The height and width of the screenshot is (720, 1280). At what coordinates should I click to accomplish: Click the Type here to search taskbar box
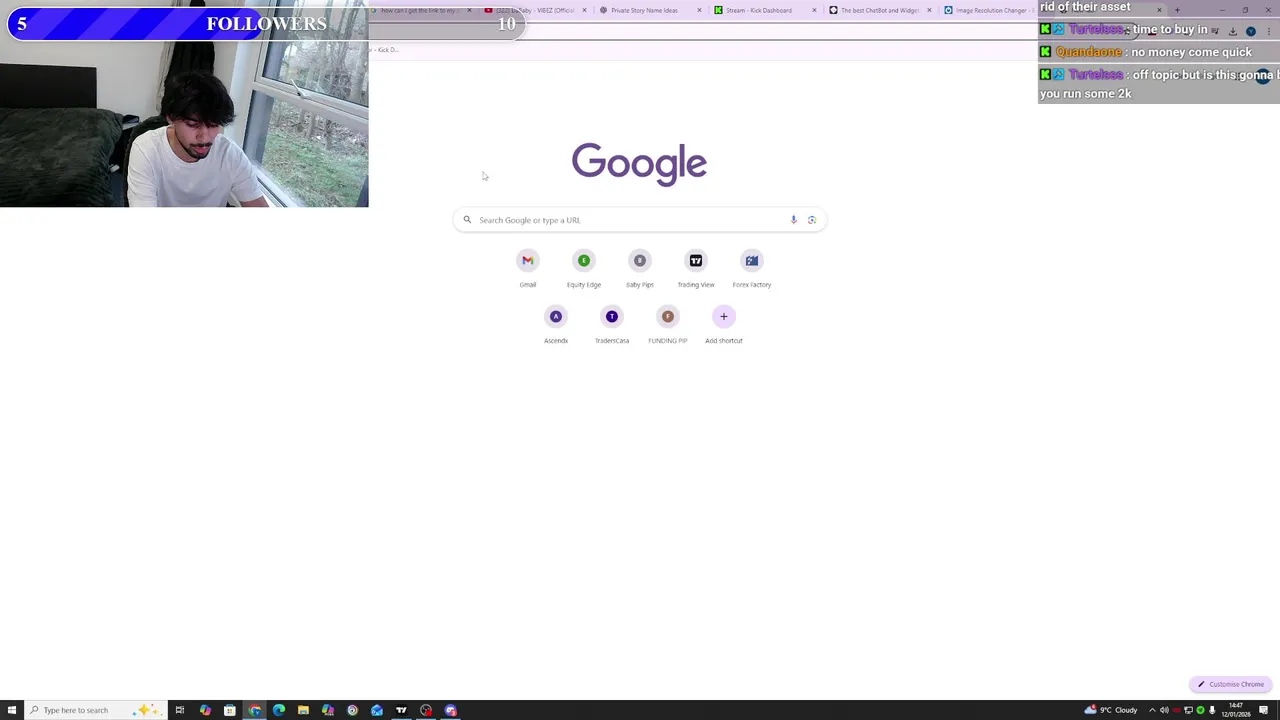coord(95,710)
